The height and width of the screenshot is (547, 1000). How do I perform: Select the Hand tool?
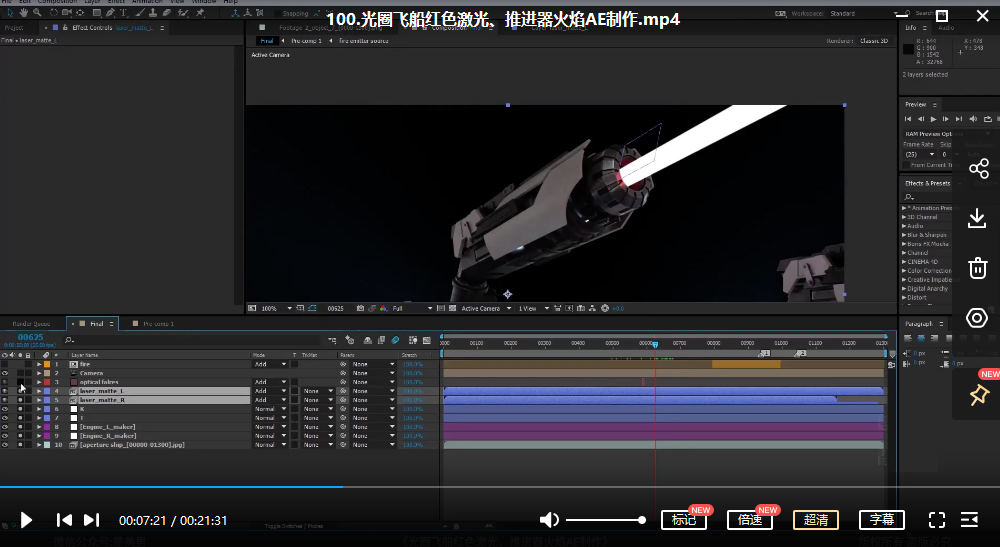24,12
